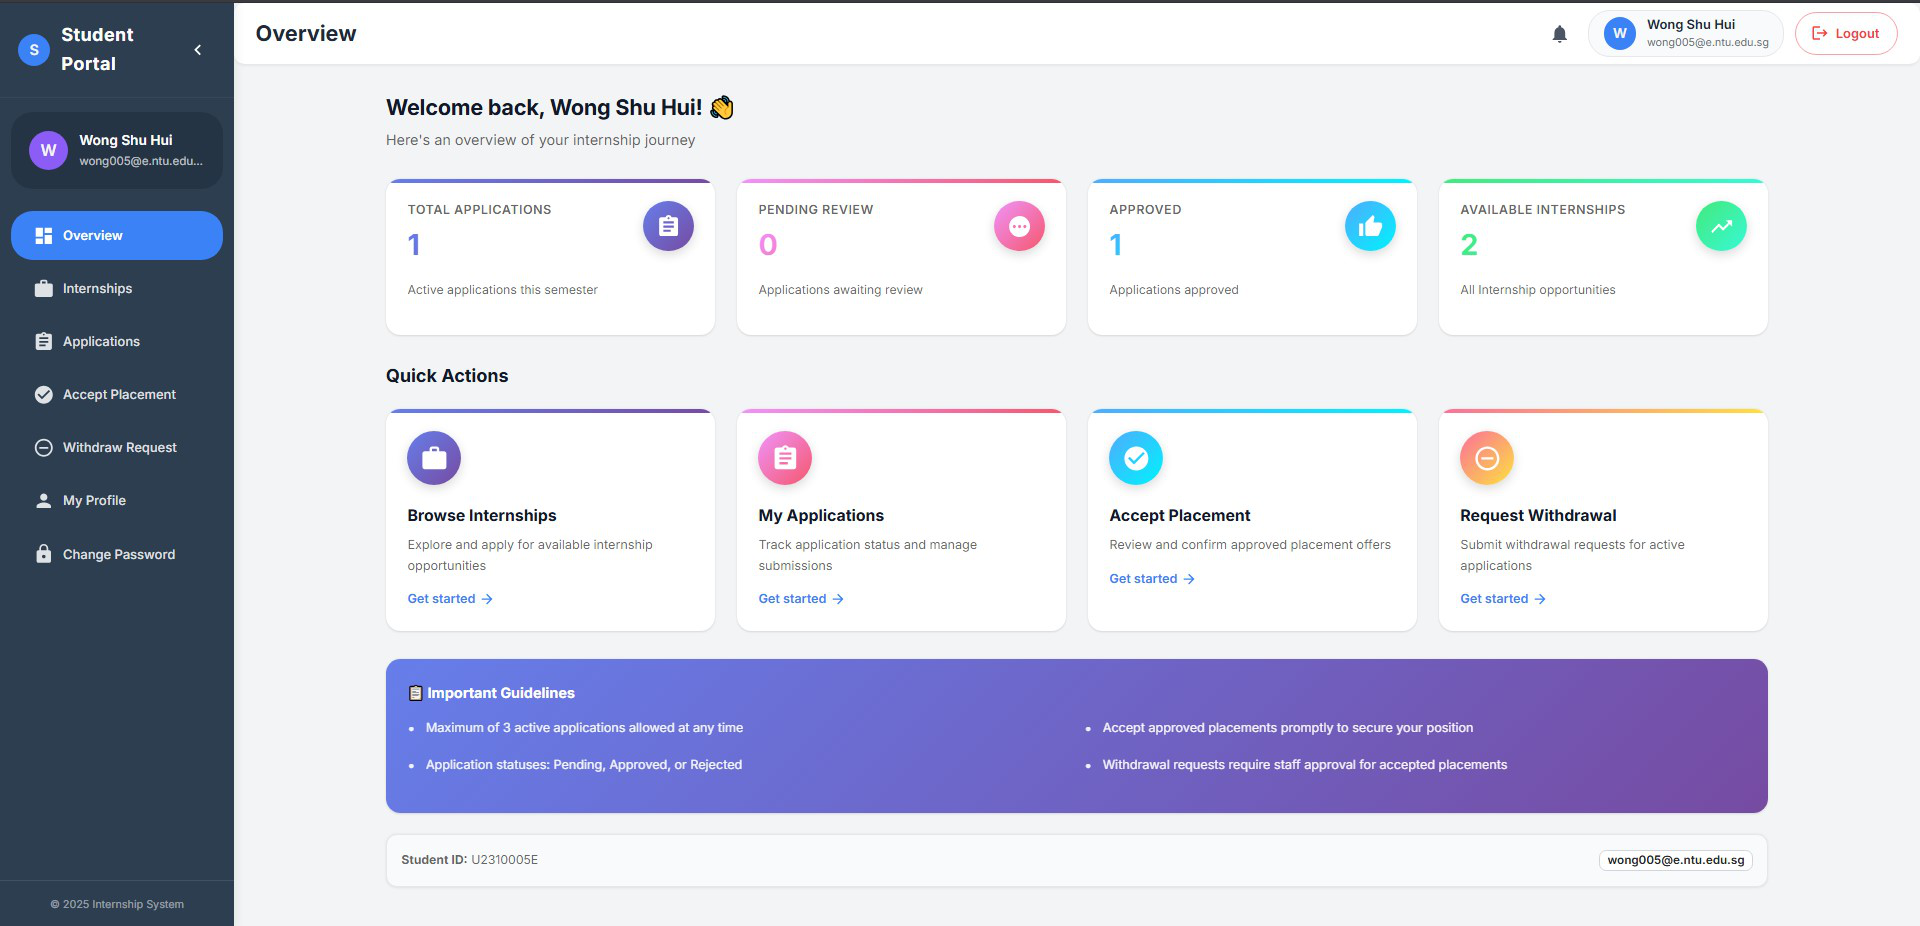Open Internships from the sidebar
1920x926 pixels.
pyautogui.click(x=97, y=289)
